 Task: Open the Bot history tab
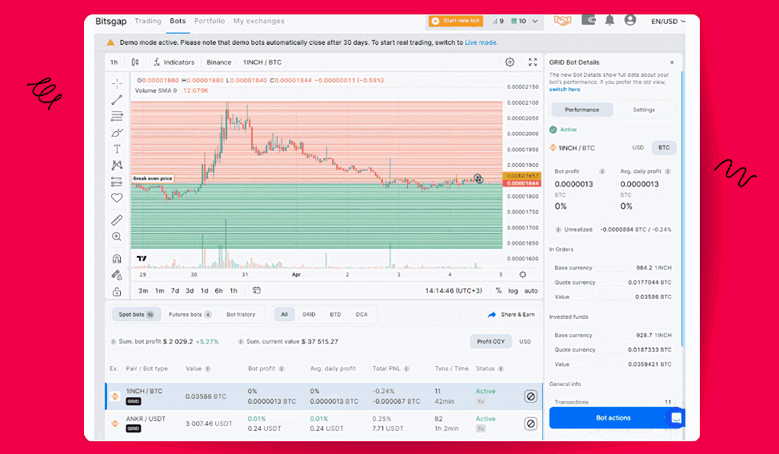240,314
